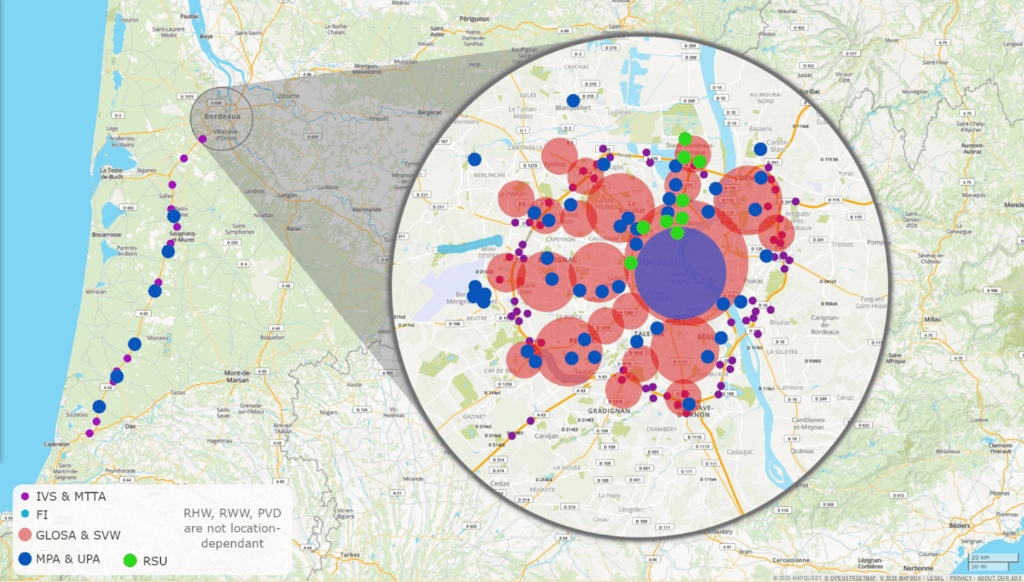Click the Marmande city label
Screen dimensions: 1024x582
pyautogui.click(x=366, y=210)
